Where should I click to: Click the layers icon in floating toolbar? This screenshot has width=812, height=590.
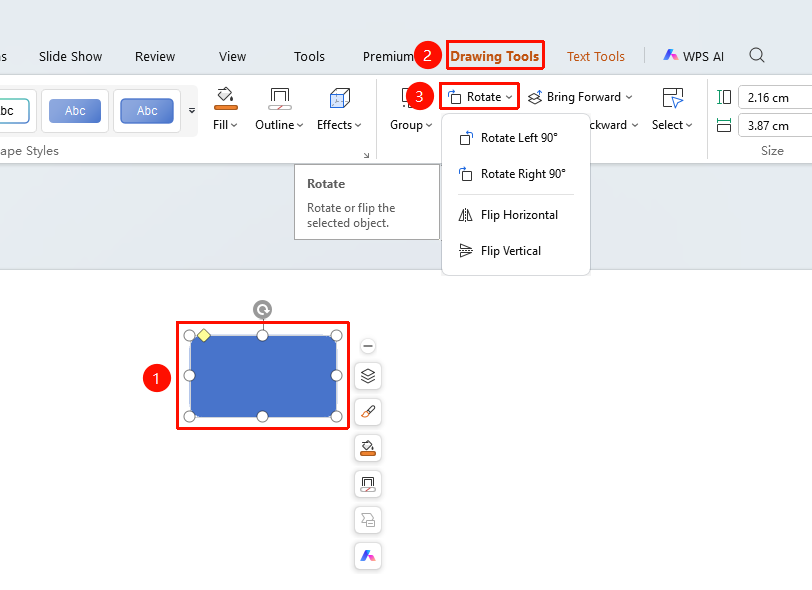[368, 376]
